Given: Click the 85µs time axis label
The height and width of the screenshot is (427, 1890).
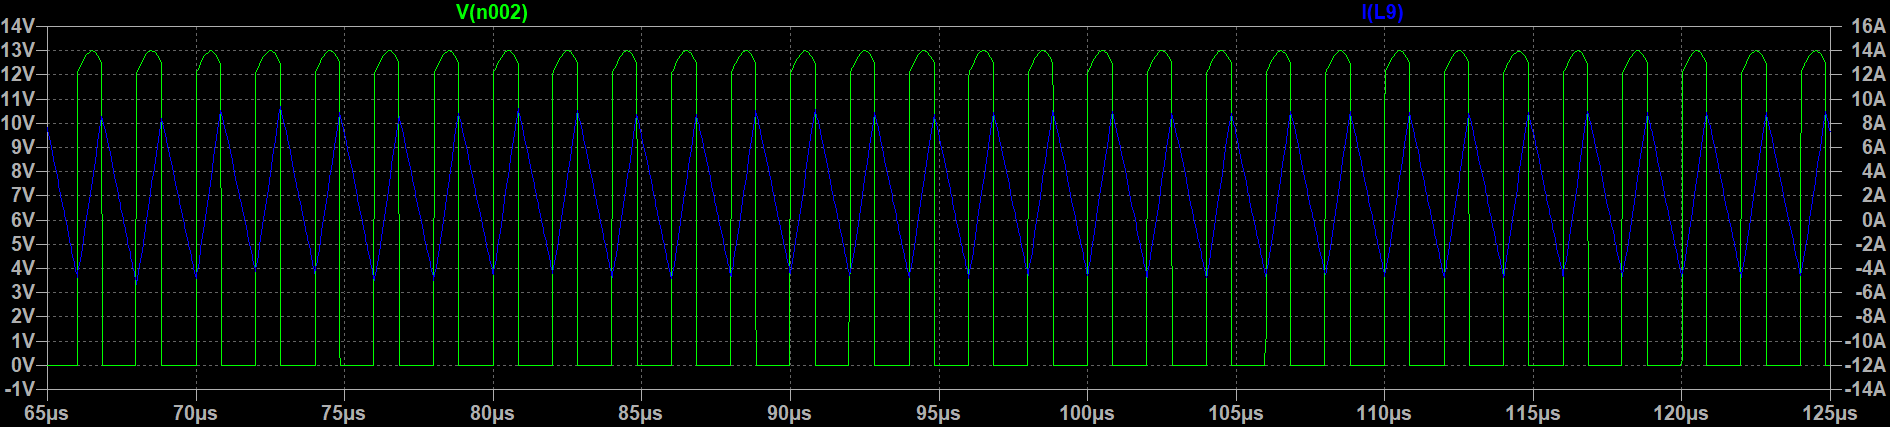Looking at the screenshot, I should click(640, 413).
